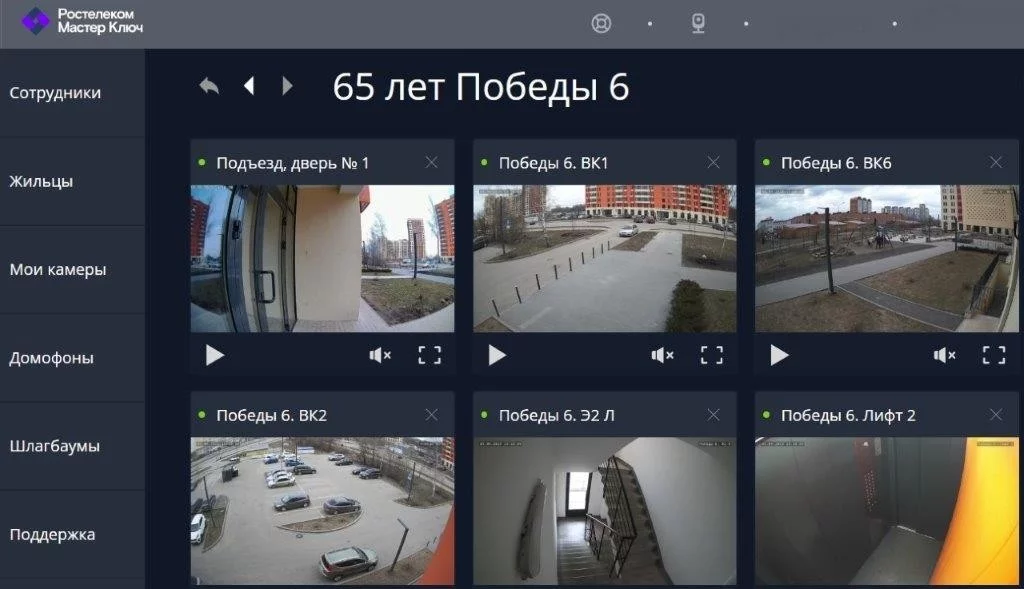This screenshot has height=589, width=1024.
Task: Close the Победы 6. ВК2 camera tile
Action: [x=431, y=415]
